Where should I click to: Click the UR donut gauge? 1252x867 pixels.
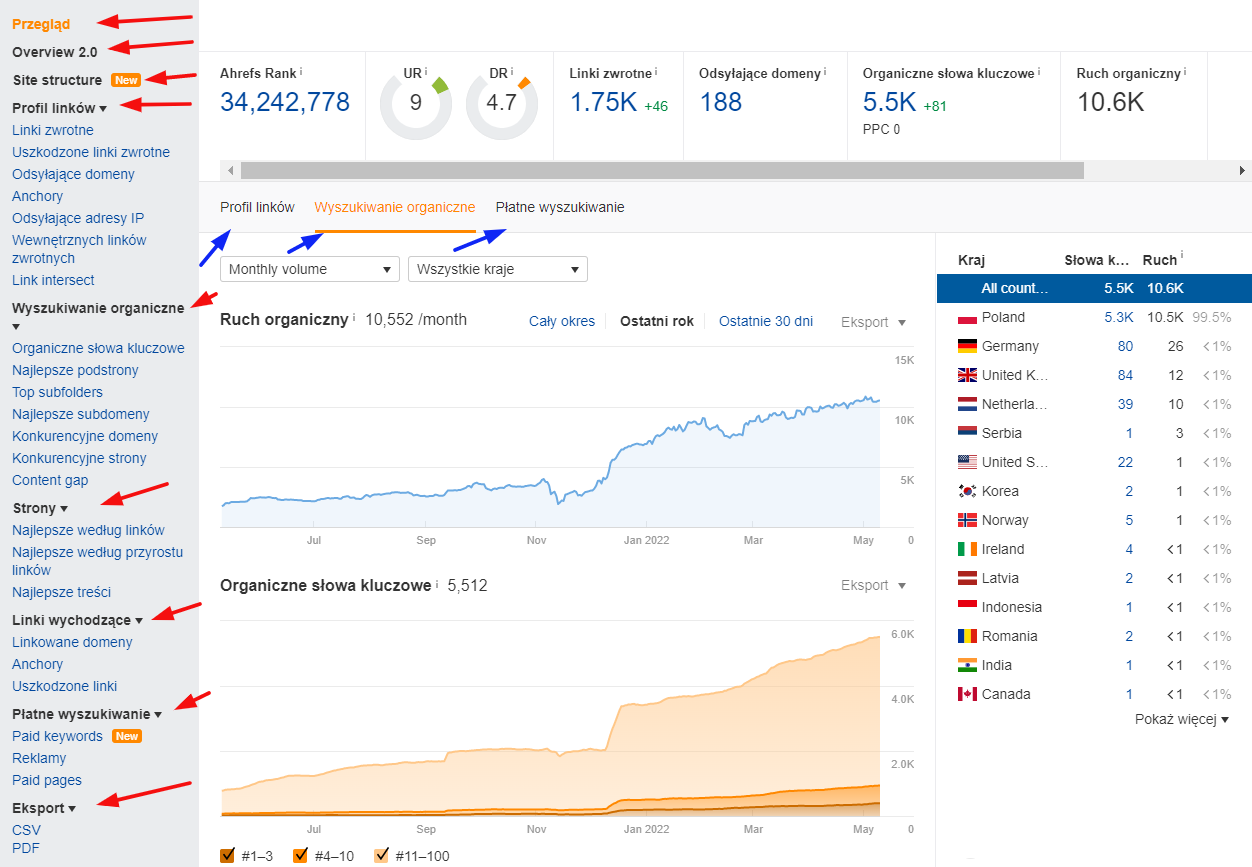pyautogui.click(x=416, y=102)
